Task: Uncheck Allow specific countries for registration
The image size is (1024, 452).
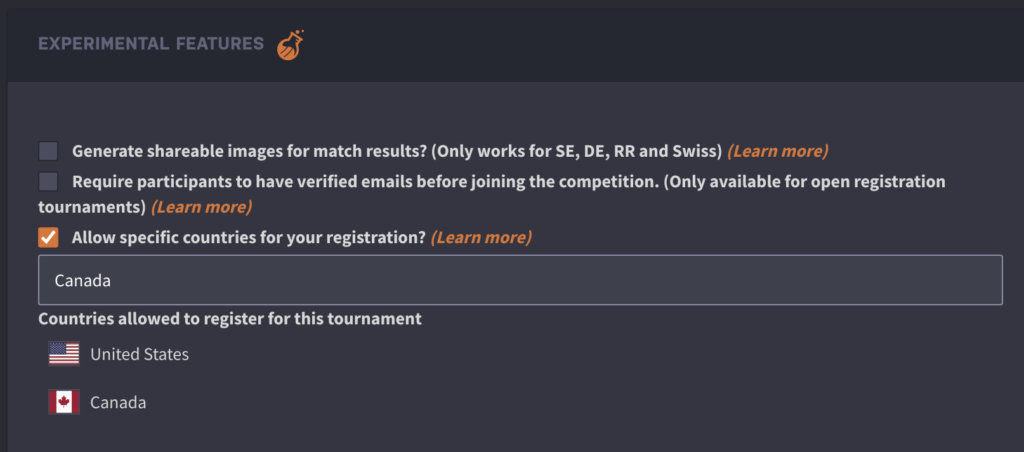Action: (48, 237)
